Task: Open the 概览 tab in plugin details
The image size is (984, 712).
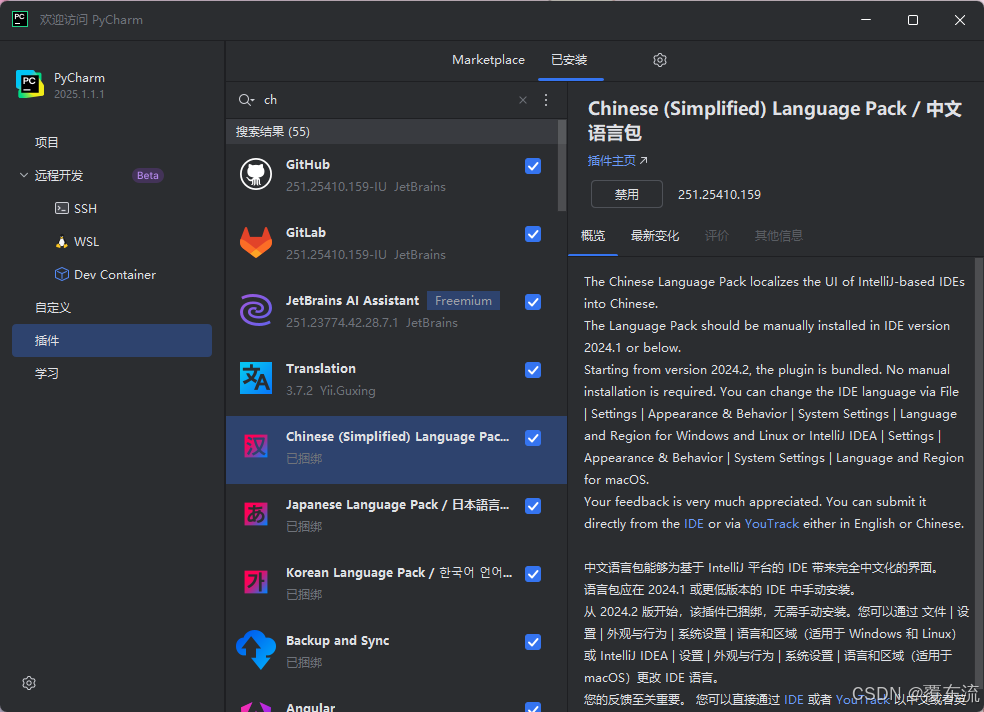Action: (593, 235)
